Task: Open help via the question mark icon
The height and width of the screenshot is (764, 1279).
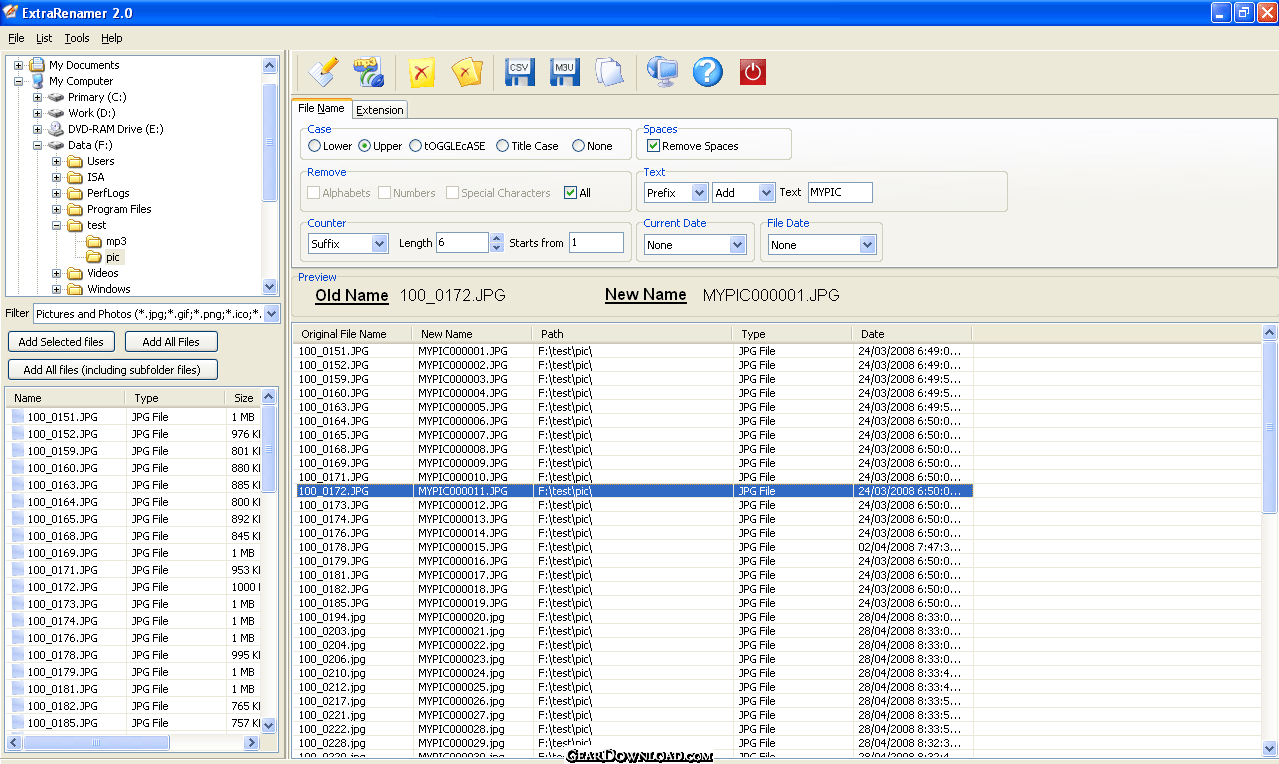Action: coord(707,72)
